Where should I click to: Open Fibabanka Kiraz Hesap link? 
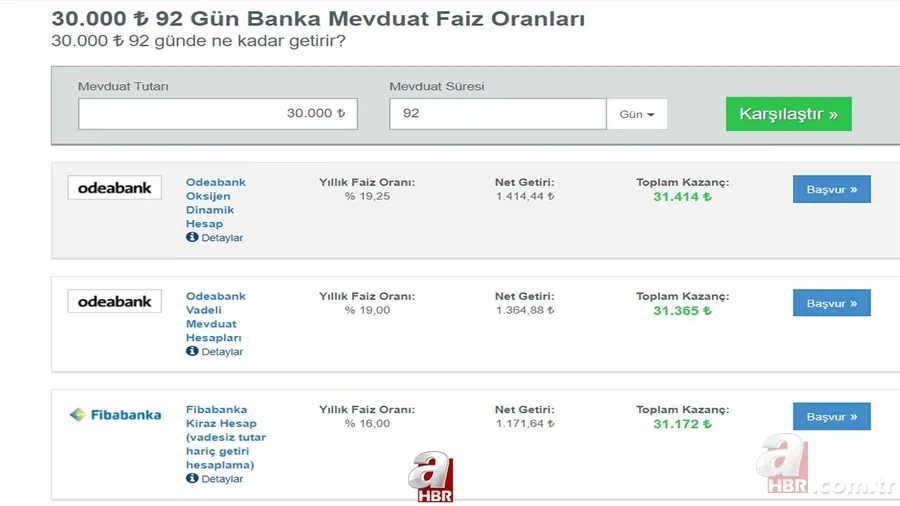[226, 437]
